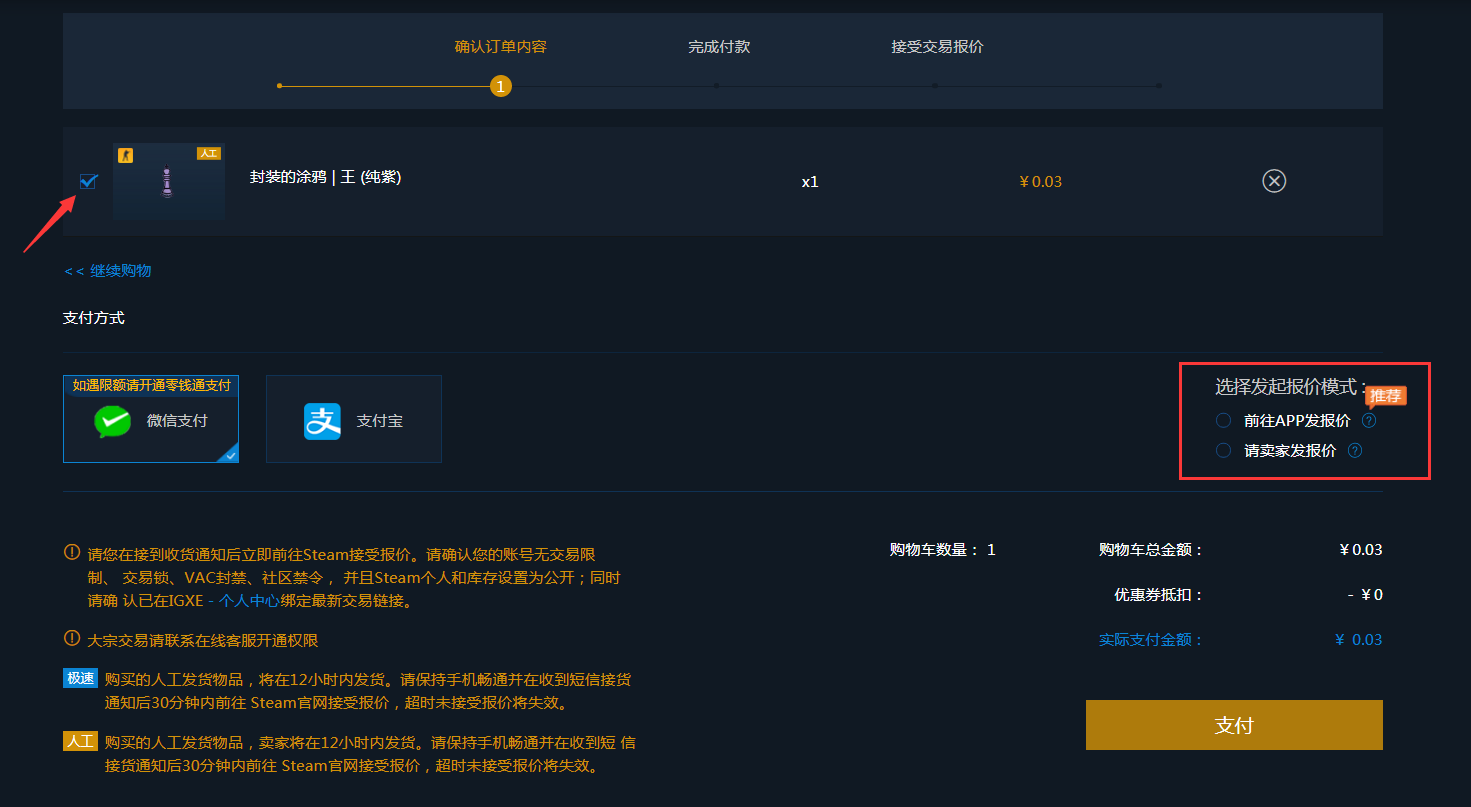This screenshot has height=807, width=1471.
Task: Click the orange CS game badge on thumbnail
Action: [125, 155]
